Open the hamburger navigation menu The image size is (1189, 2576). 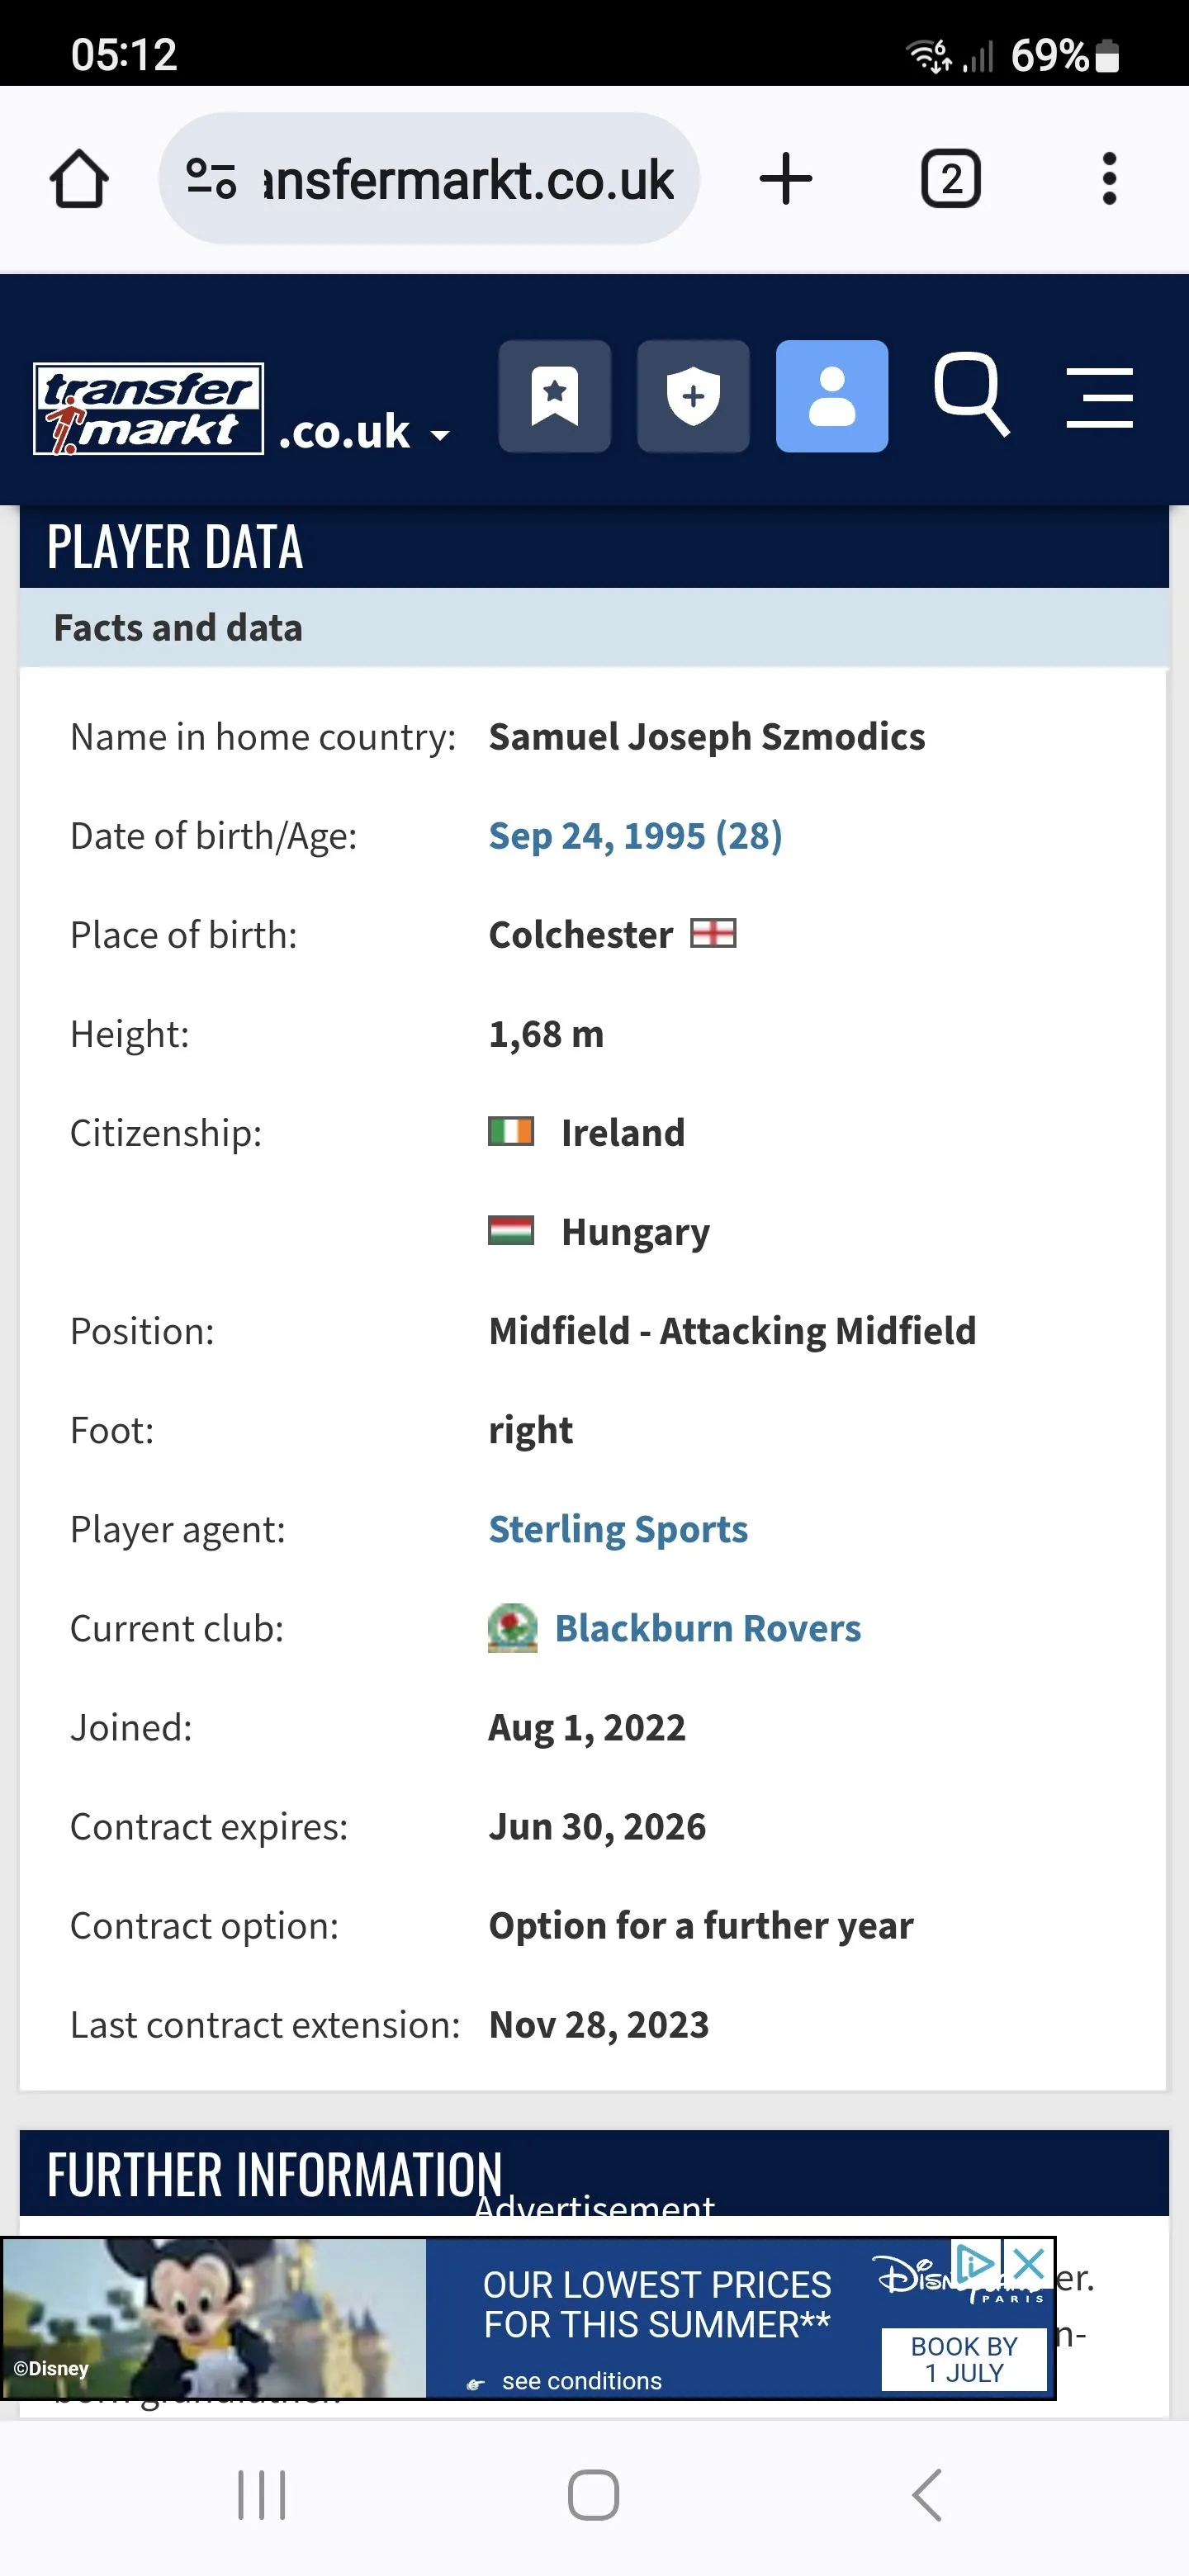coord(1099,397)
